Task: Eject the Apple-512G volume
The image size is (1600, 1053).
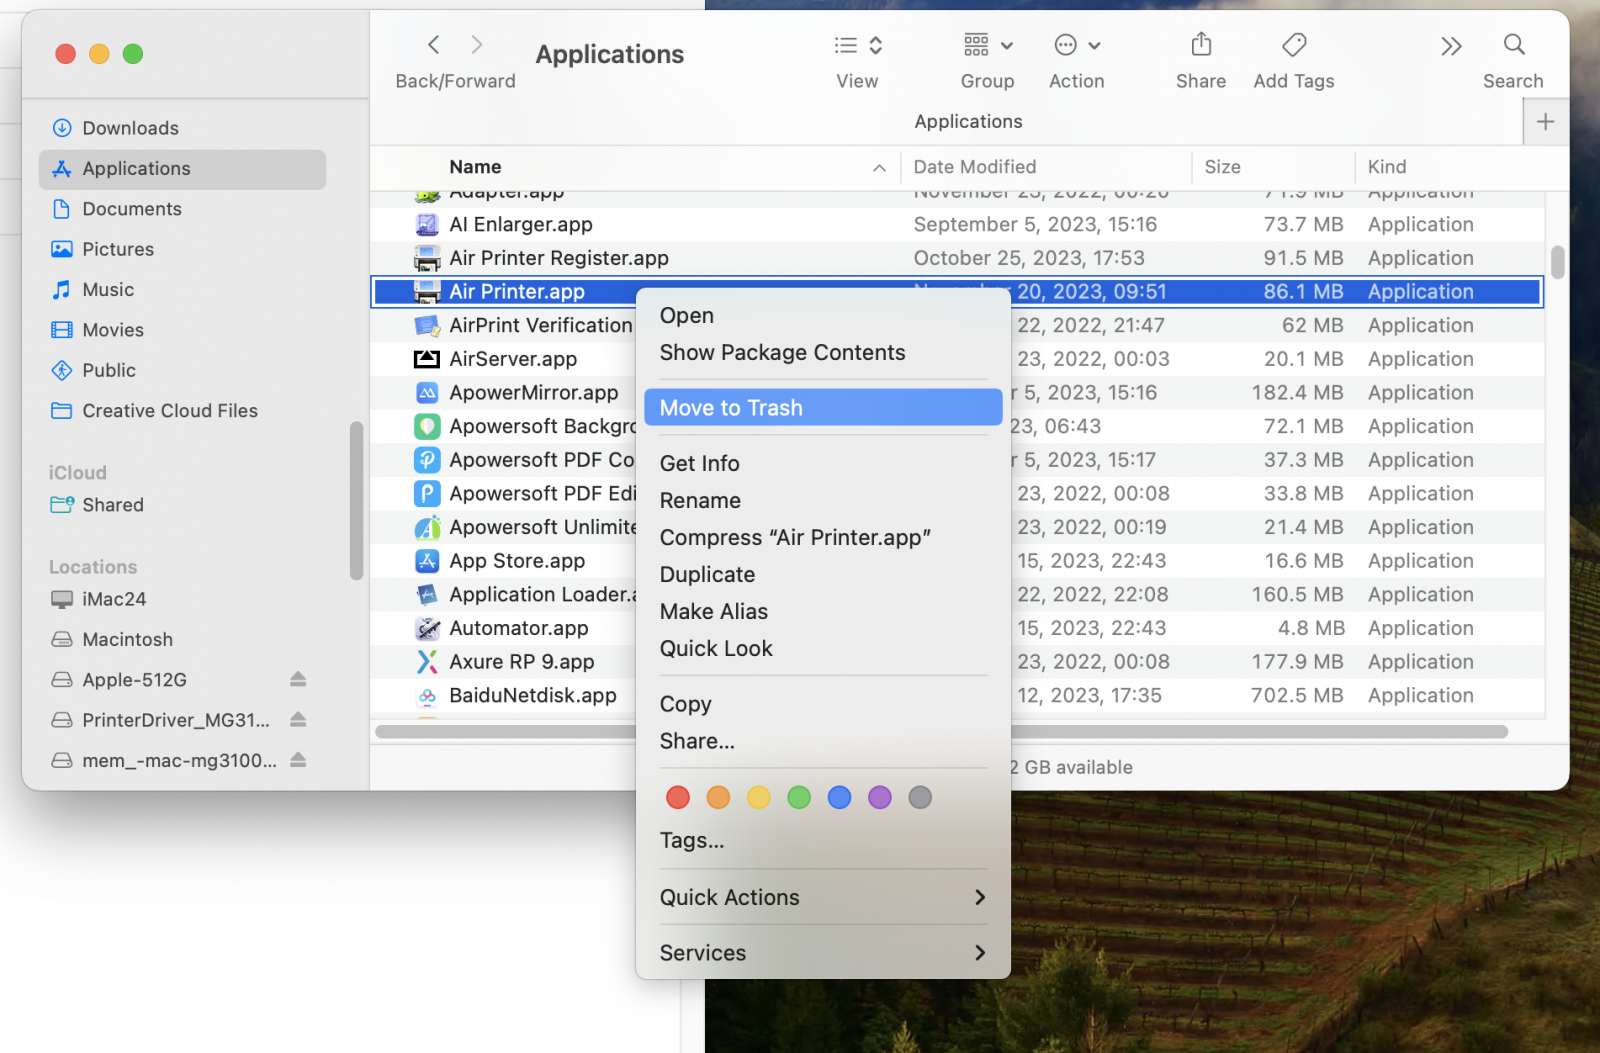Action: click(x=298, y=680)
